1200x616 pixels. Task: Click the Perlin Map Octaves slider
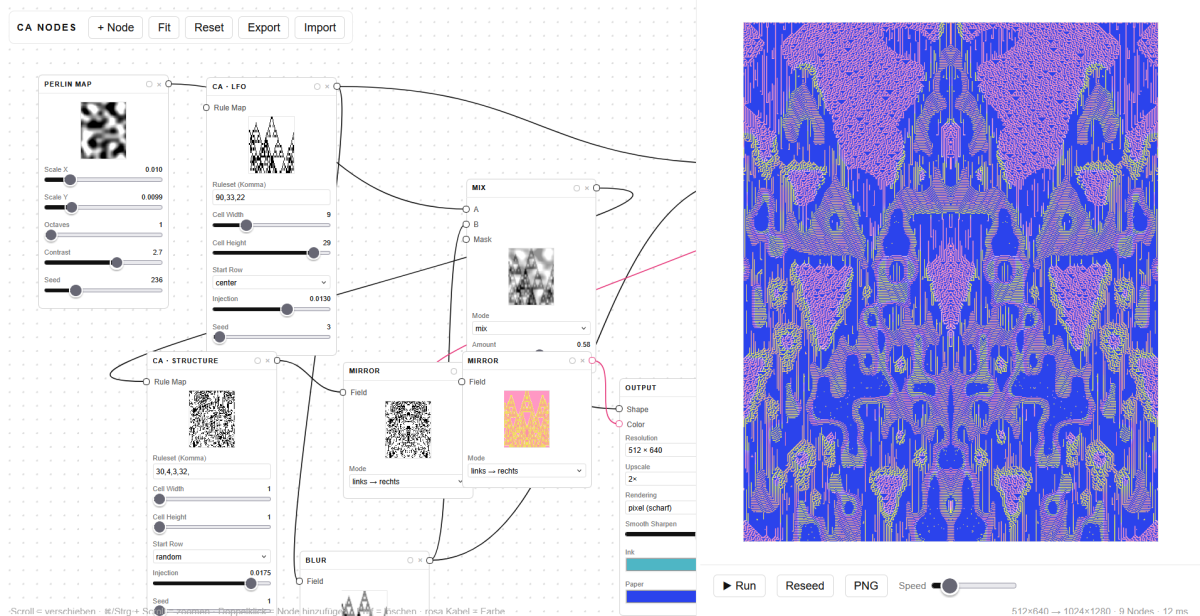pyautogui.click(x=104, y=235)
